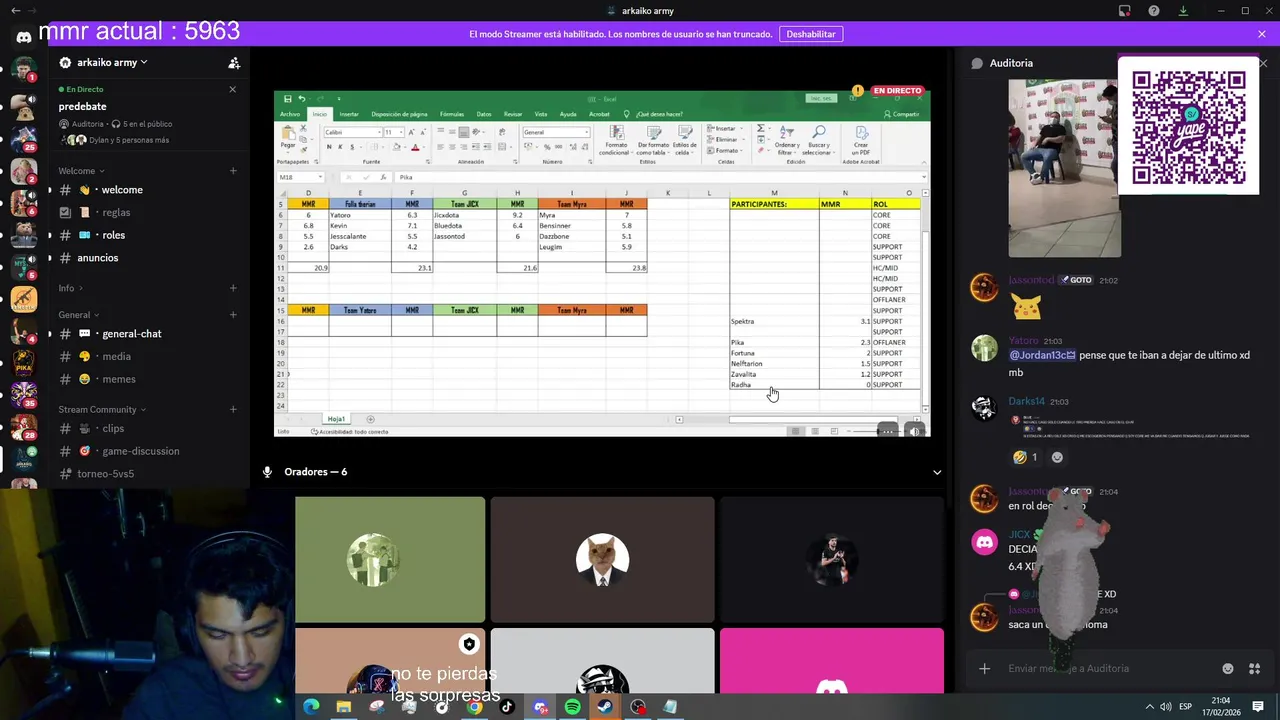Show hidden taskbar tray icons chevron
This screenshot has width=1280, height=720.
click(1149, 707)
